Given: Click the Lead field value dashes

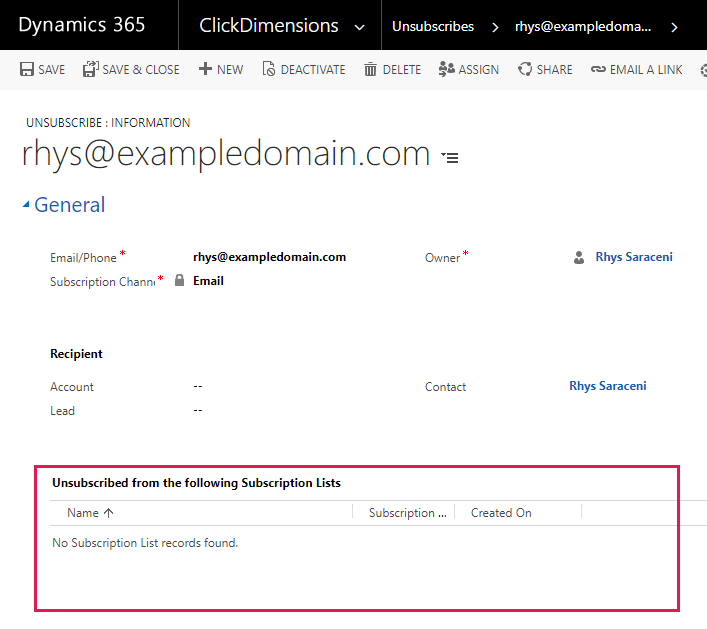Looking at the screenshot, I should pos(198,410).
